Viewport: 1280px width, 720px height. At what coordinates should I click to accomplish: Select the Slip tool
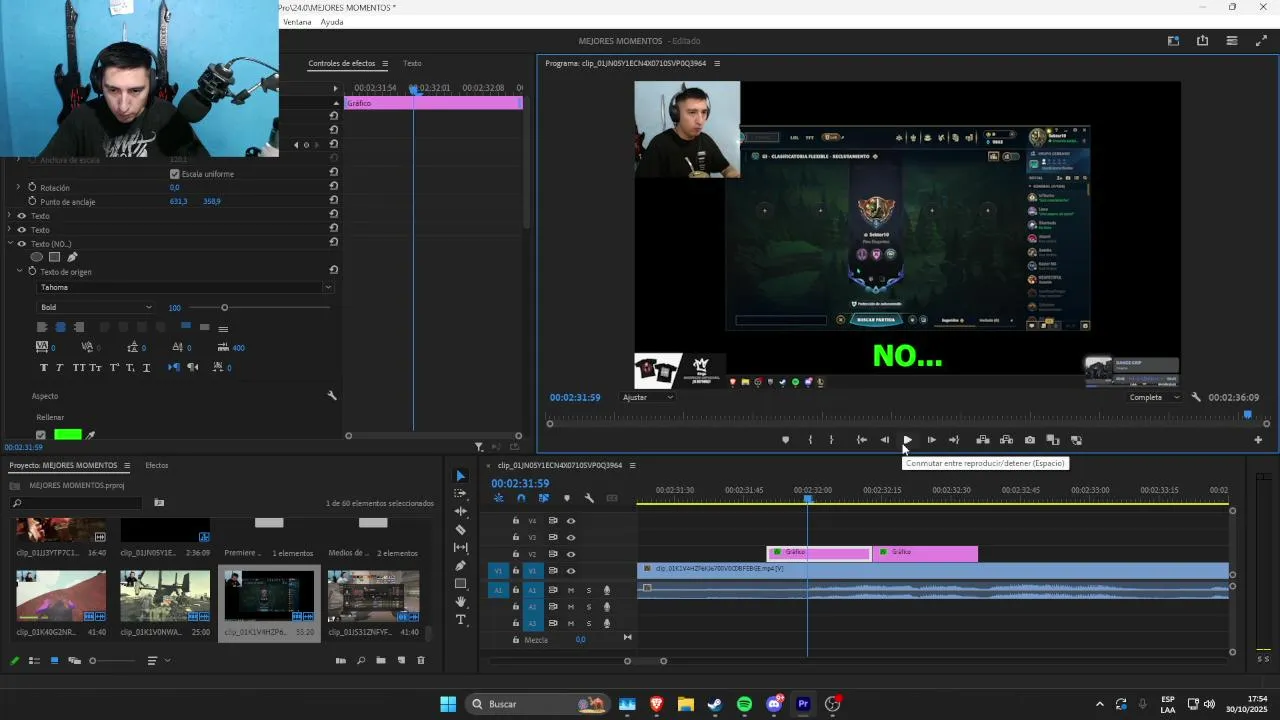click(460, 547)
